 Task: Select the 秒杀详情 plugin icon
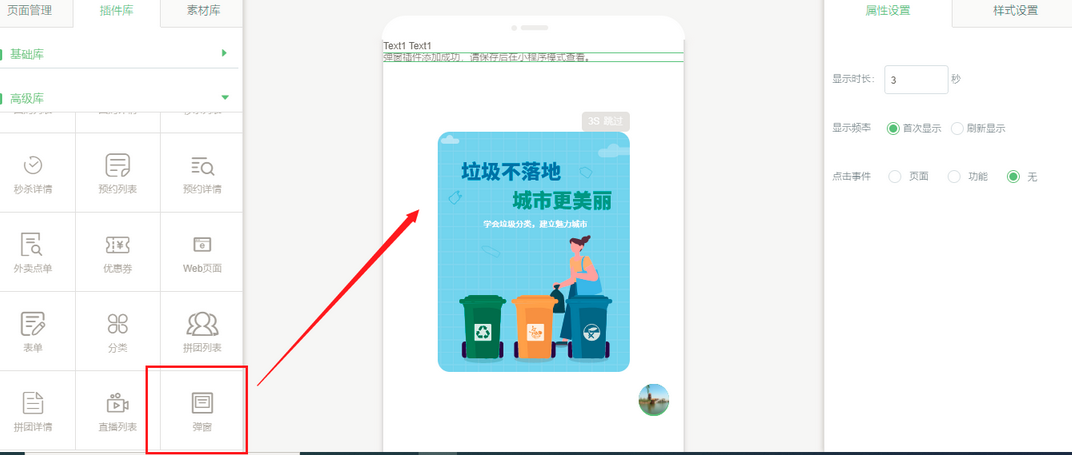(33, 172)
